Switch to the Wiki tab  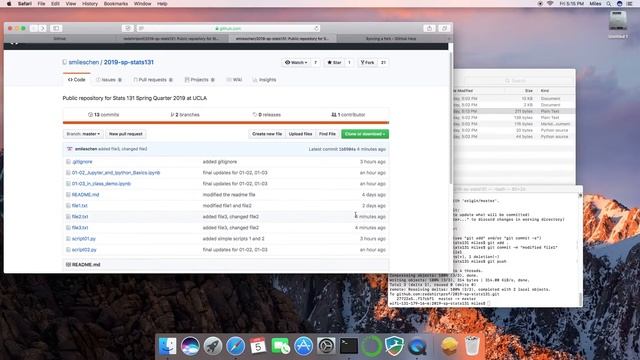[234, 80]
